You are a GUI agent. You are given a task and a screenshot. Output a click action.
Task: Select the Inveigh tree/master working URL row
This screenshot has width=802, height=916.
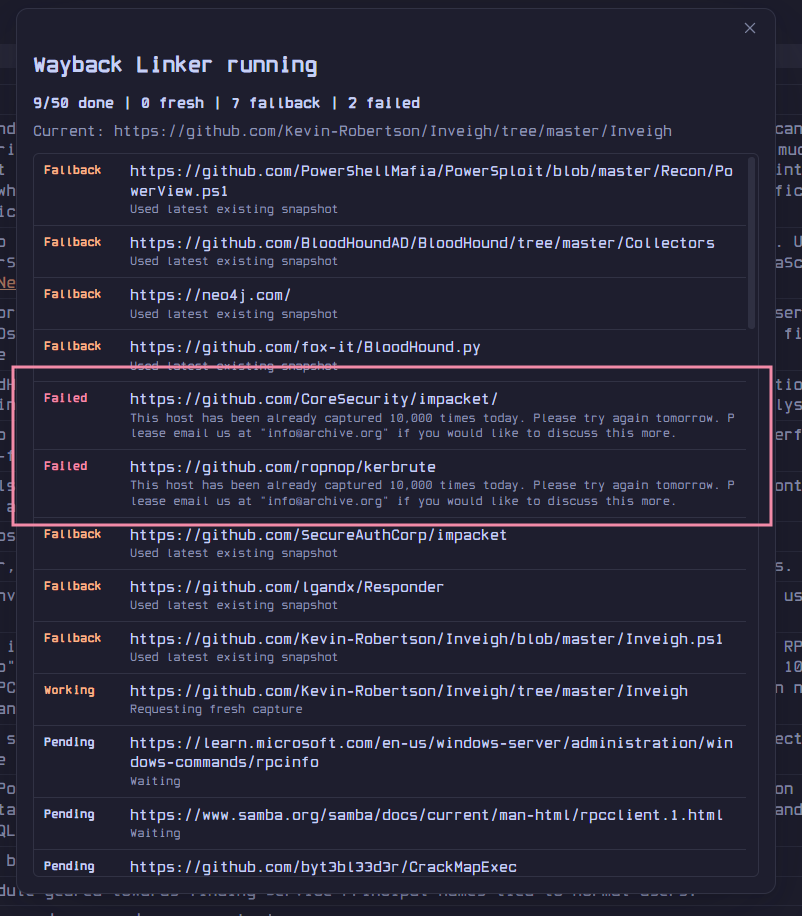390,699
